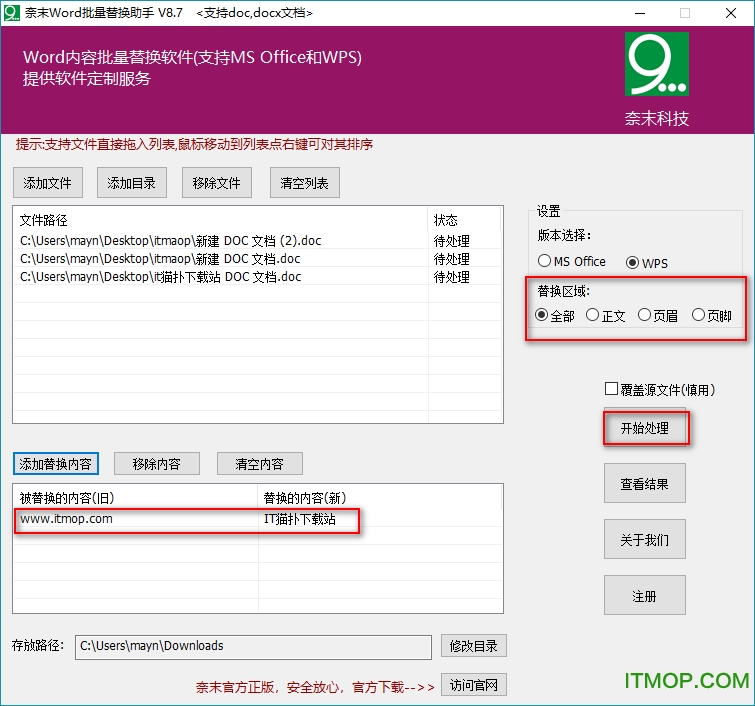Click the 状态 column header
Screen dimensions: 755x706
[464, 220]
